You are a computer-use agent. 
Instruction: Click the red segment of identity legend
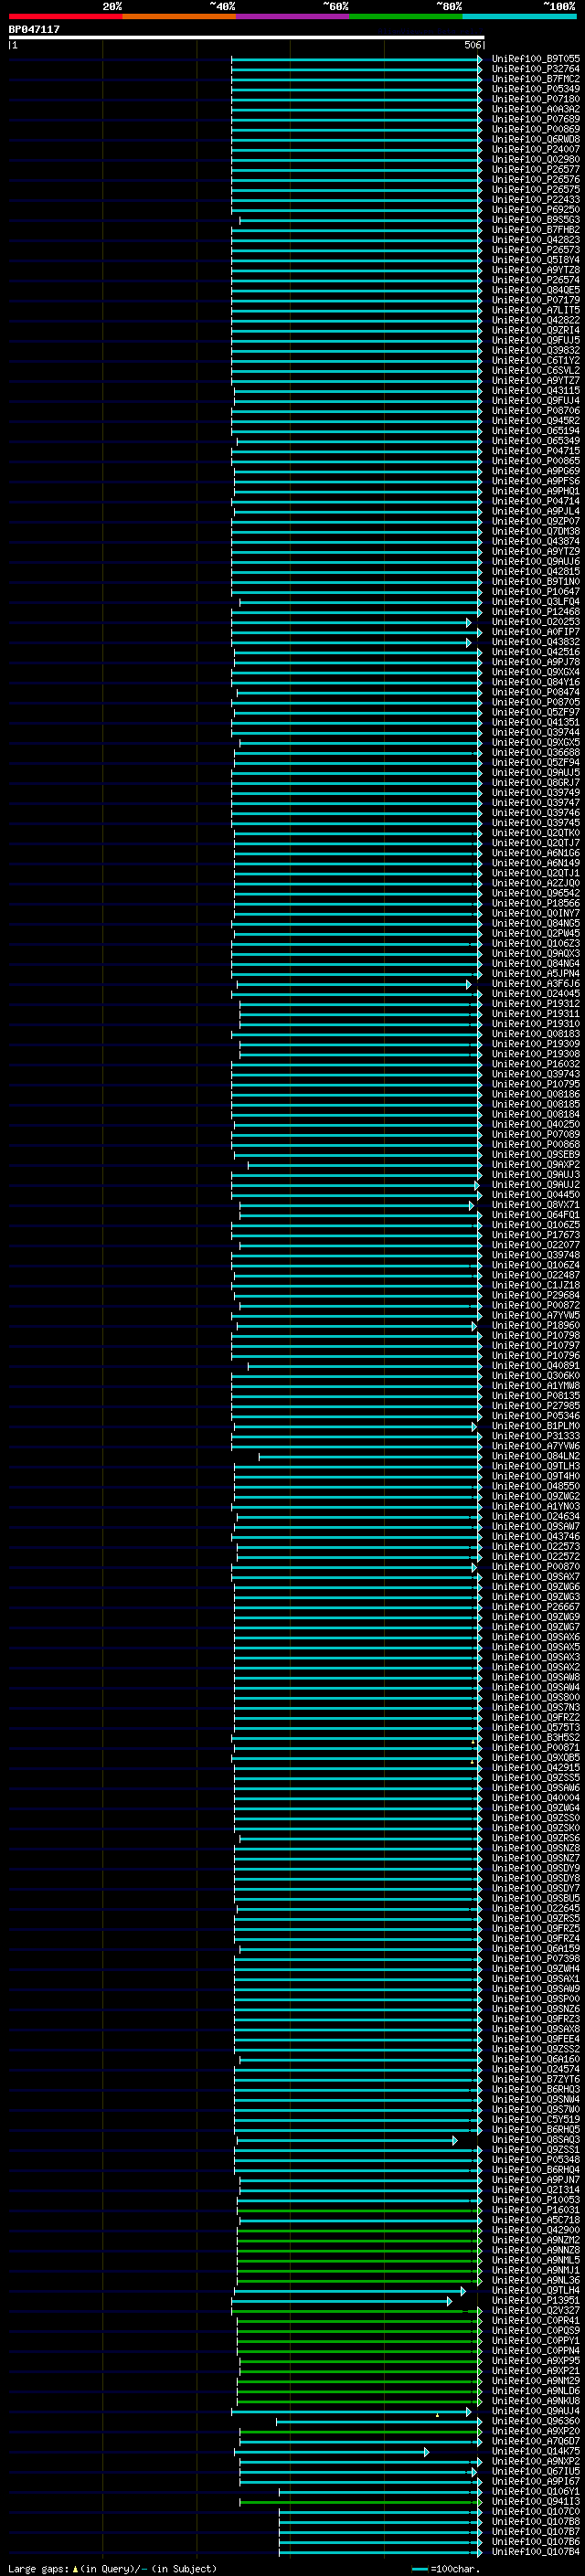[x=66, y=16]
